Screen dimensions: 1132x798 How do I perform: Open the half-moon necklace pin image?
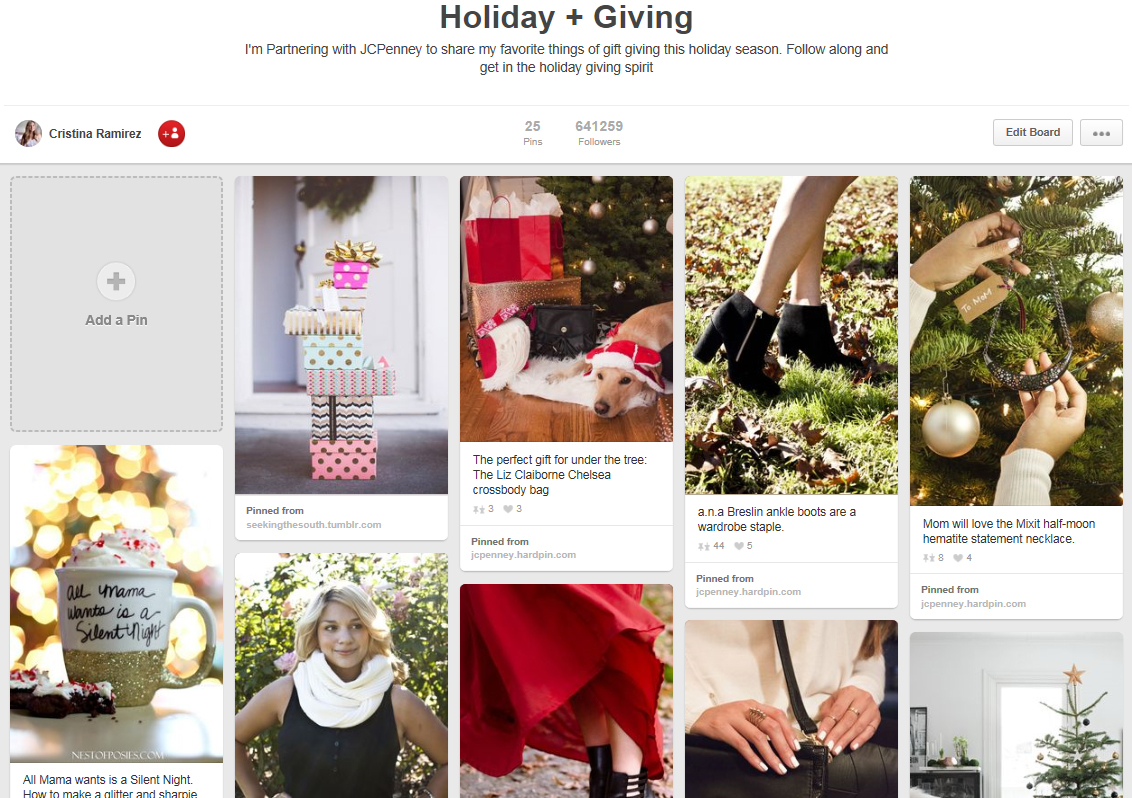(1016, 341)
